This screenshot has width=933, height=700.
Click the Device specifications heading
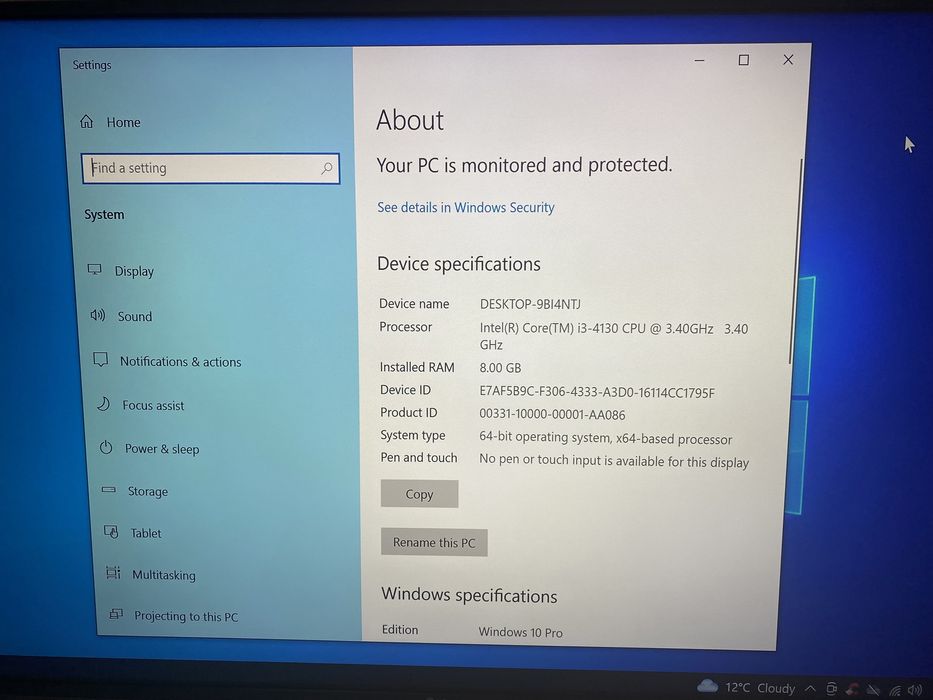pos(459,264)
